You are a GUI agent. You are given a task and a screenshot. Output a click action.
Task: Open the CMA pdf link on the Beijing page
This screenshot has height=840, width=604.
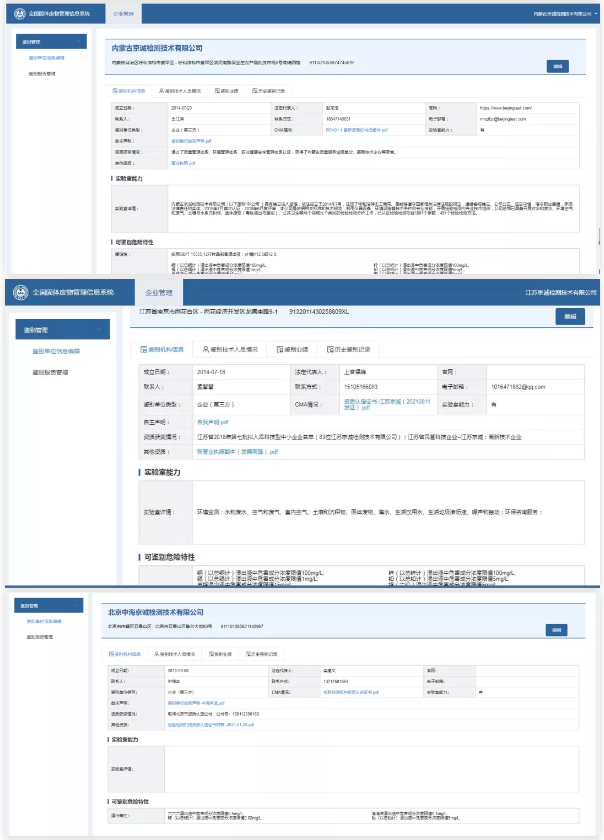(351, 692)
